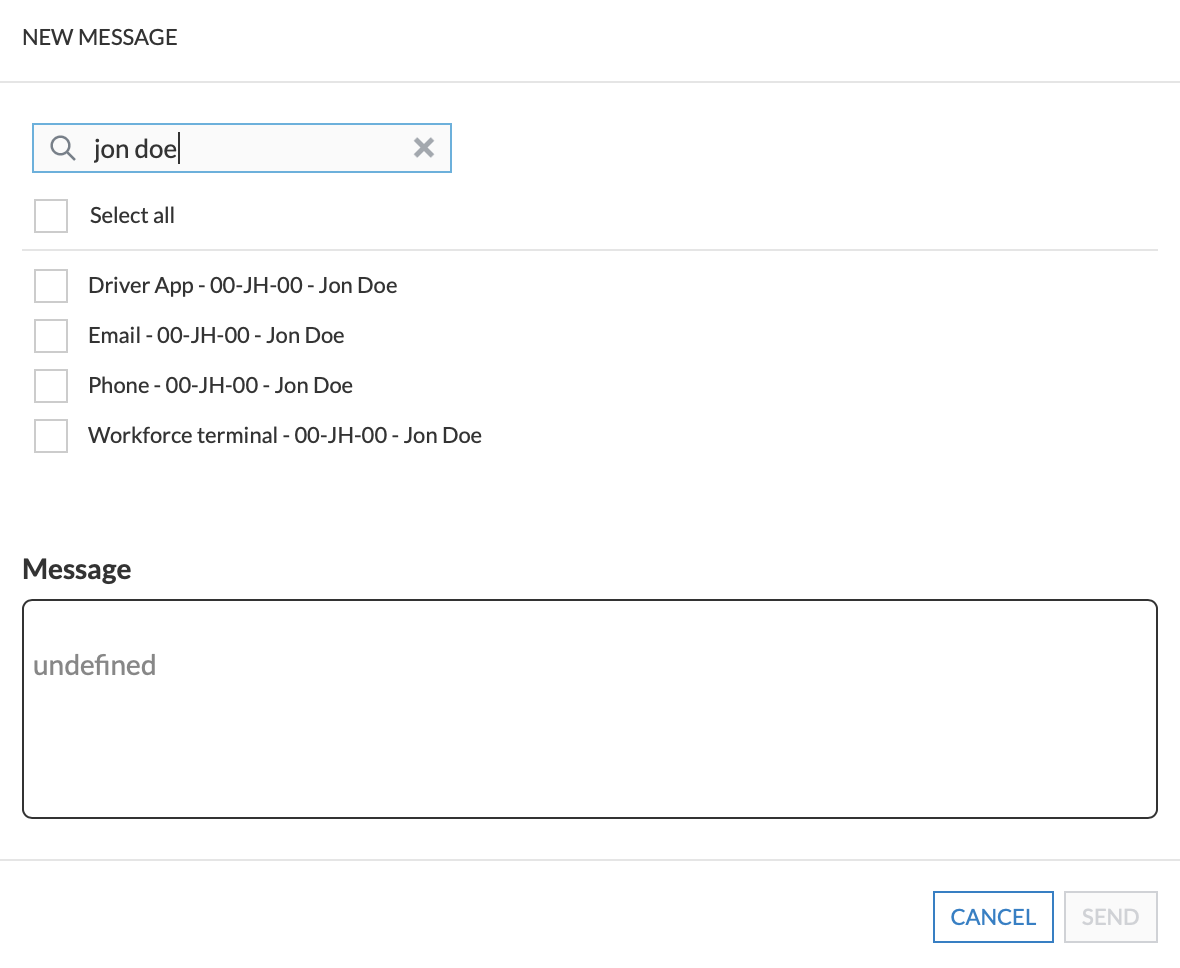Click the 'Phone - 00-JH-00 - Jon Doe' label
1180x968 pixels.
pyautogui.click(x=220, y=386)
